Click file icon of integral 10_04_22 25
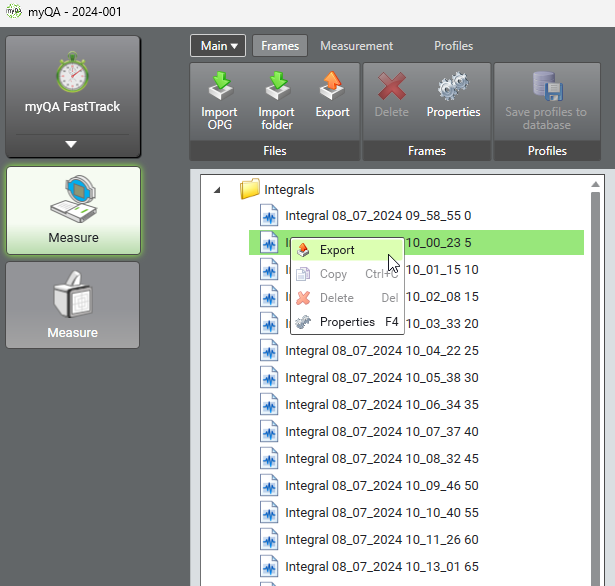Image resolution: width=615 pixels, height=586 pixels. click(x=269, y=350)
